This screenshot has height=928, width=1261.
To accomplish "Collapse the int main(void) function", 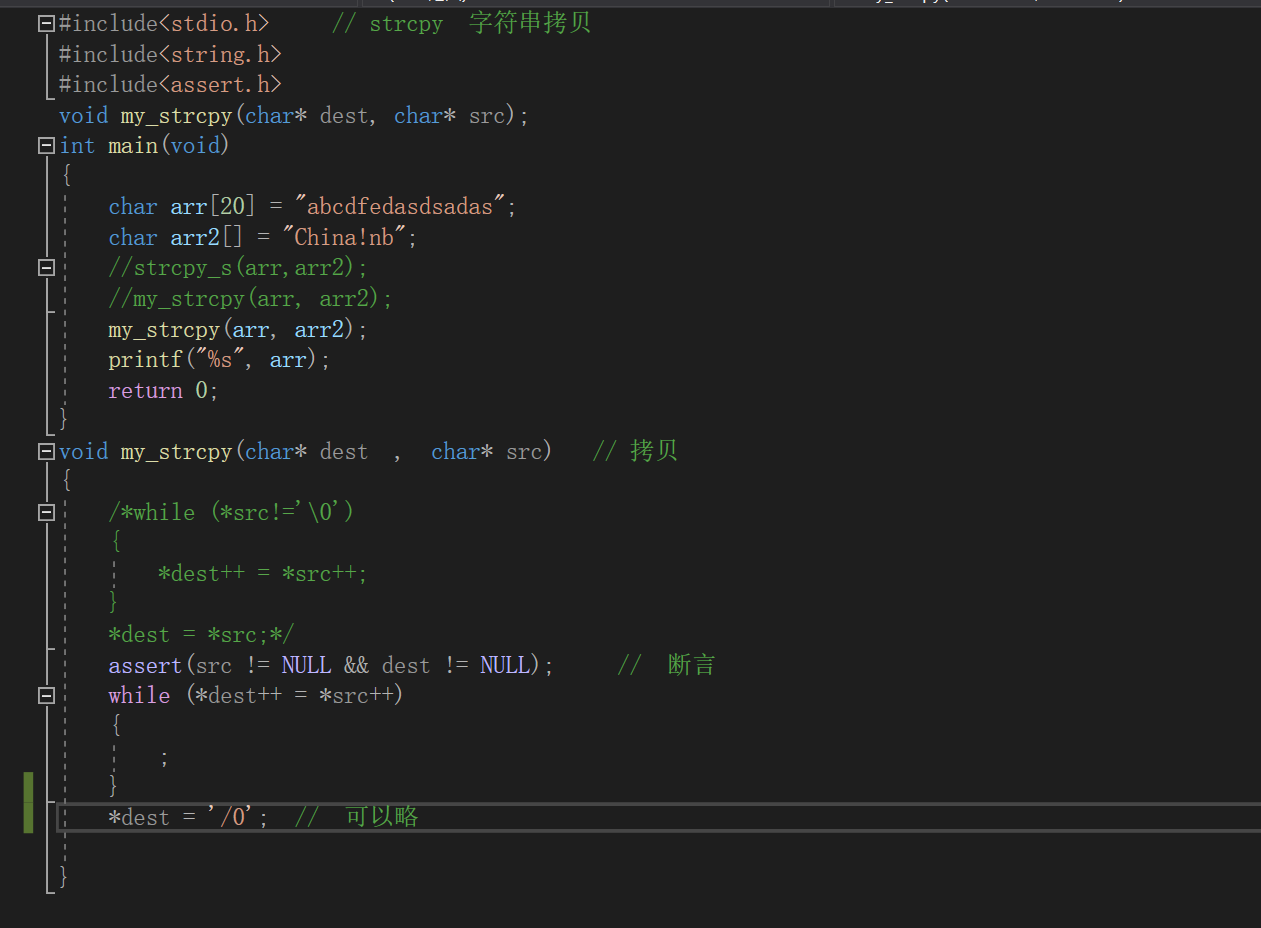I will [46, 145].
